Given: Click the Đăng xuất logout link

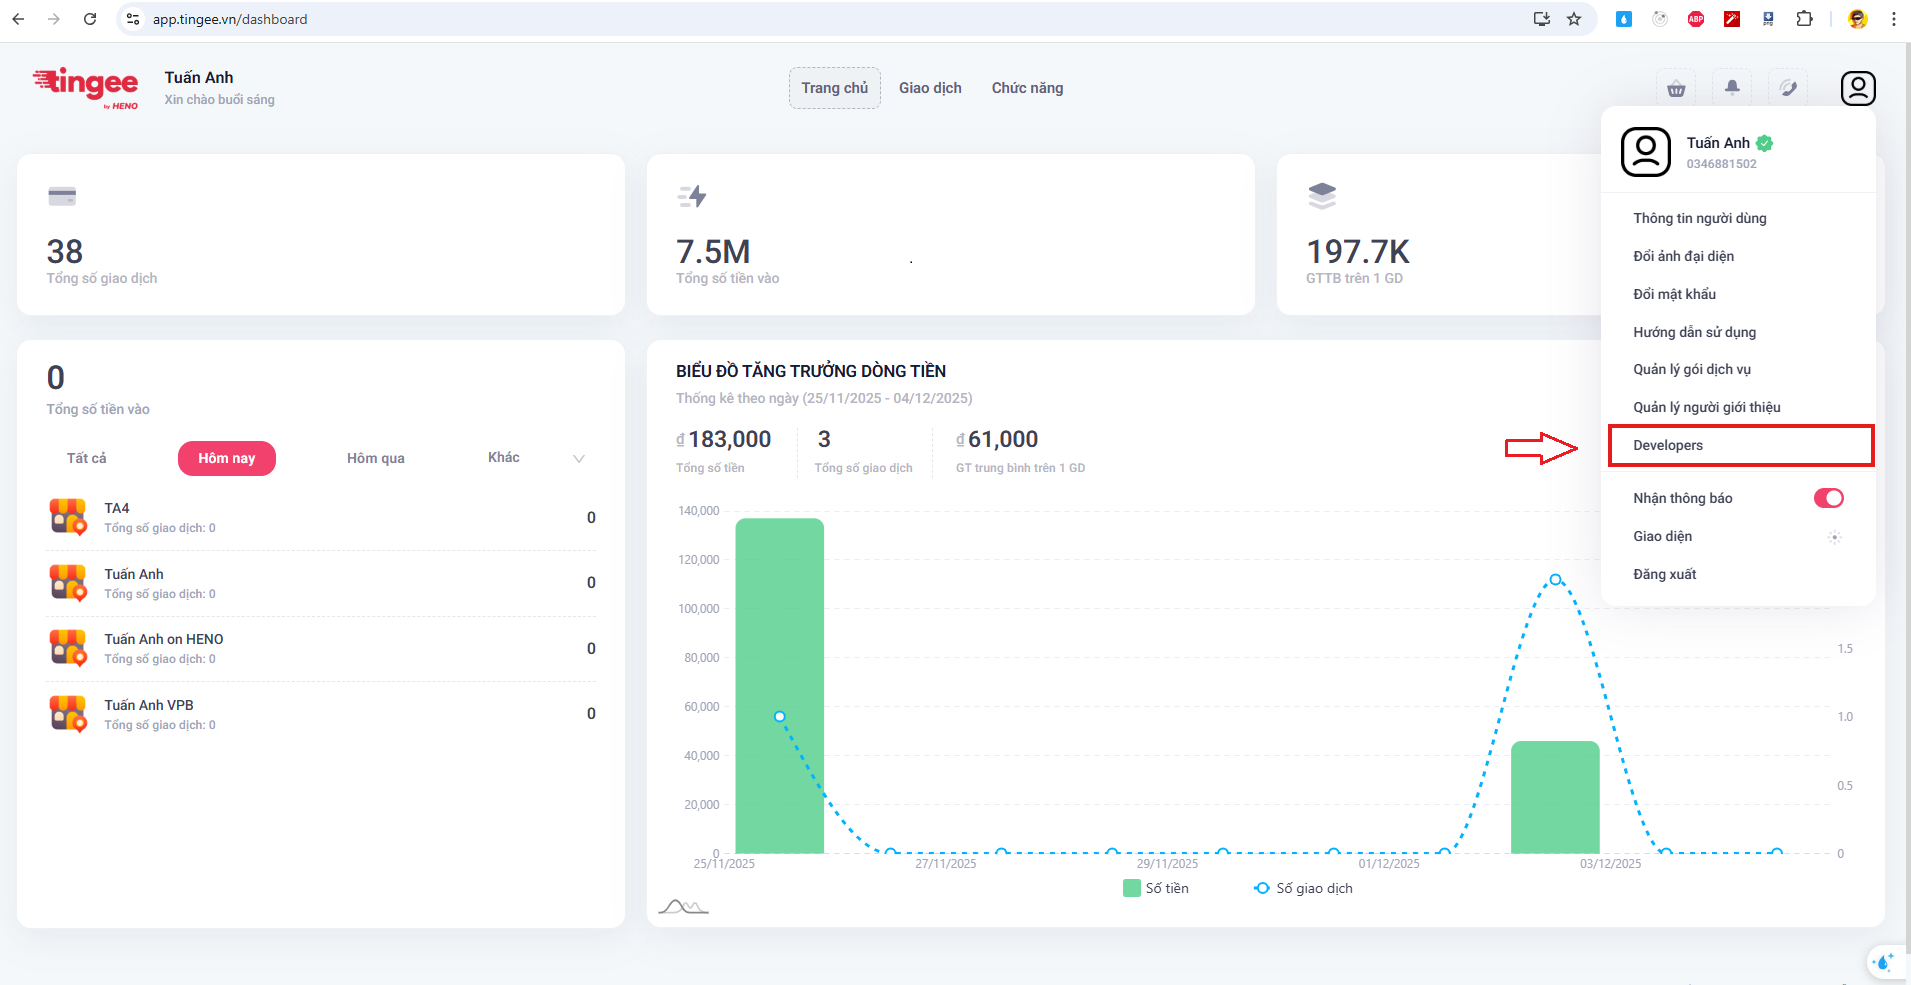Looking at the screenshot, I should tap(1664, 574).
